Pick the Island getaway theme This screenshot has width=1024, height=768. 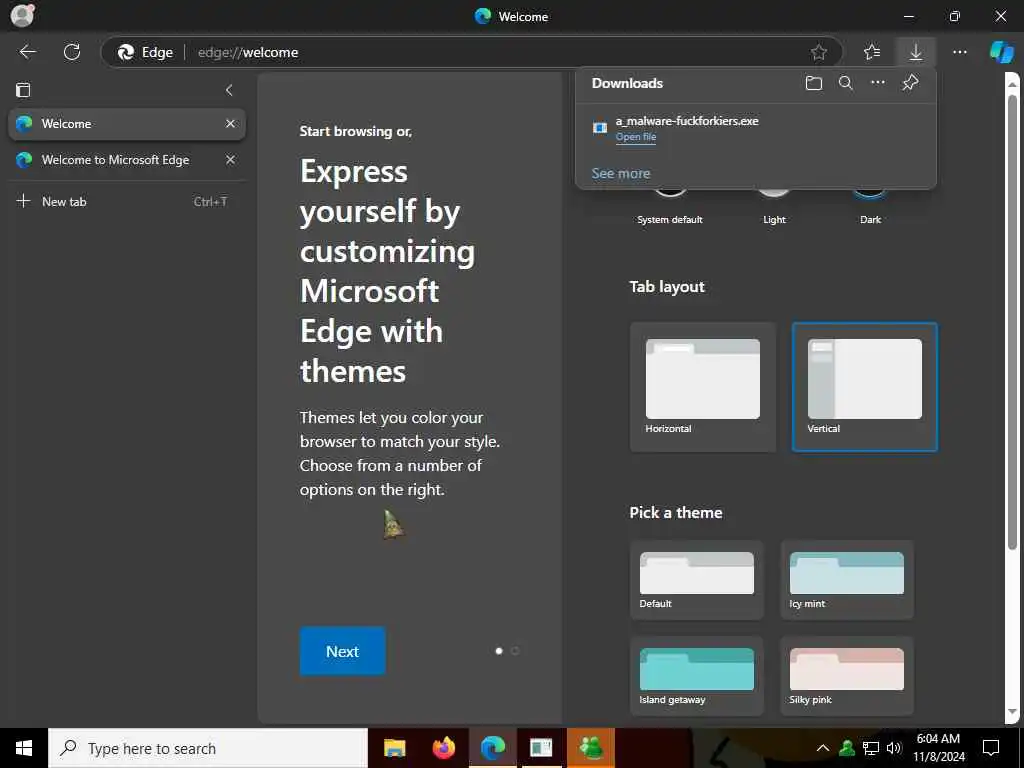click(x=697, y=676)
